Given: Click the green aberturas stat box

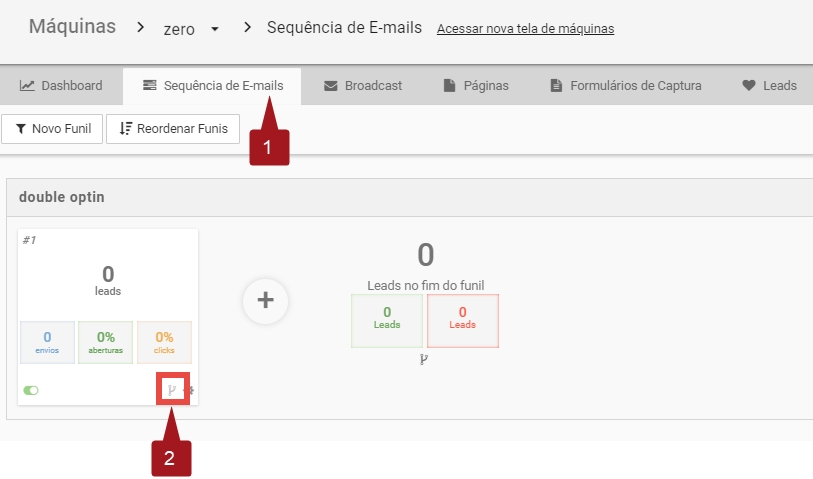Looking at the screenshot, I should coord(105,342).
